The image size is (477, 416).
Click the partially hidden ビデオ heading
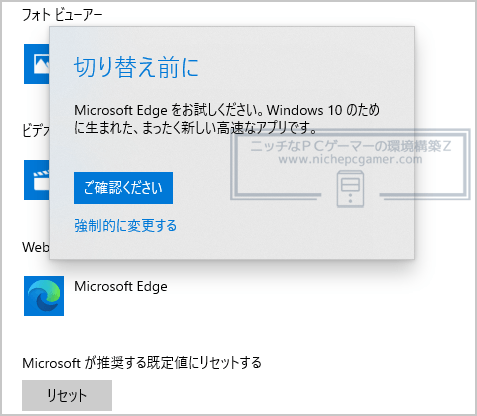pos(36,130)
